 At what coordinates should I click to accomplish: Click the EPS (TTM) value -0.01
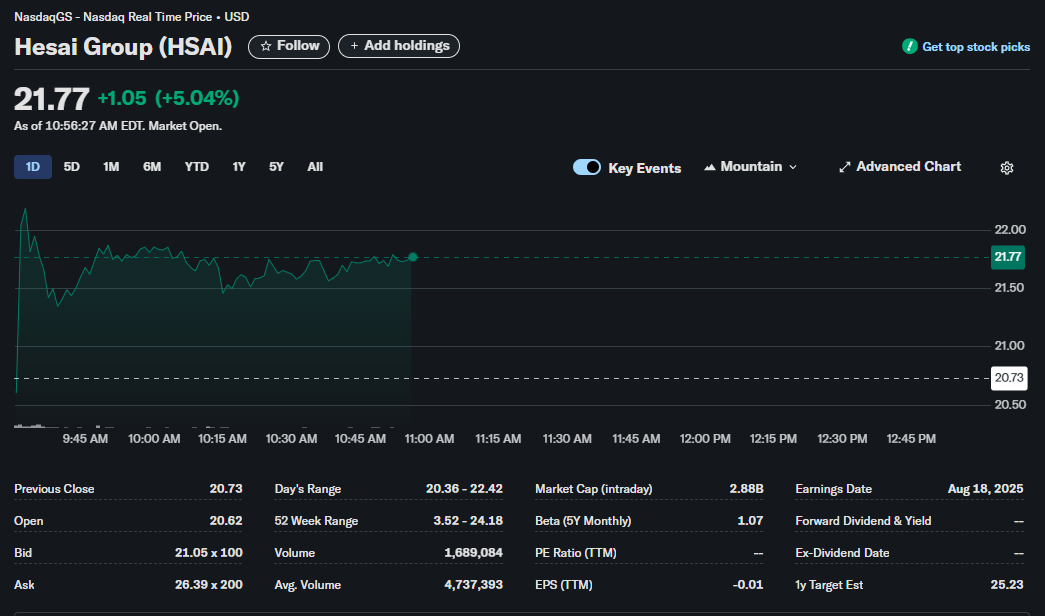[748, 585]
